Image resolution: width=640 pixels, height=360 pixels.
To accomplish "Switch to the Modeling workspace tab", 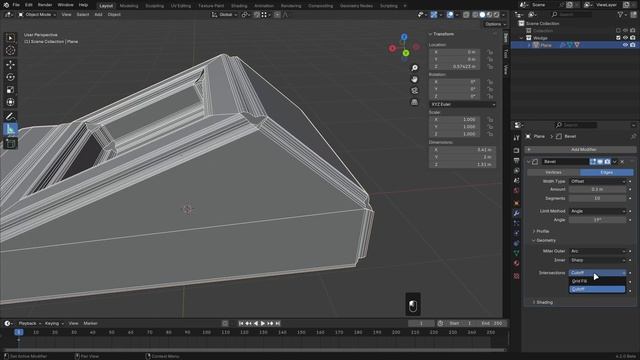I will tap(129, 6).
